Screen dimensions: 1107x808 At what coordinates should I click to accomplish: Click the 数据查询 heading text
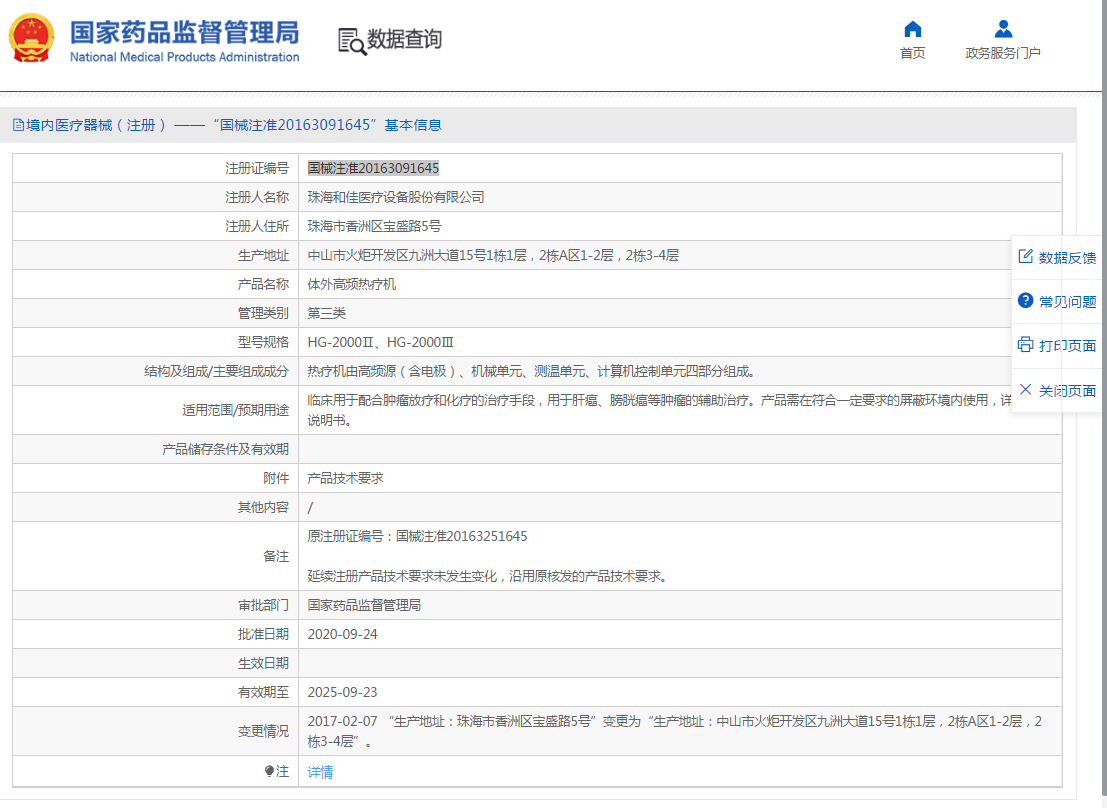(405, 39)
